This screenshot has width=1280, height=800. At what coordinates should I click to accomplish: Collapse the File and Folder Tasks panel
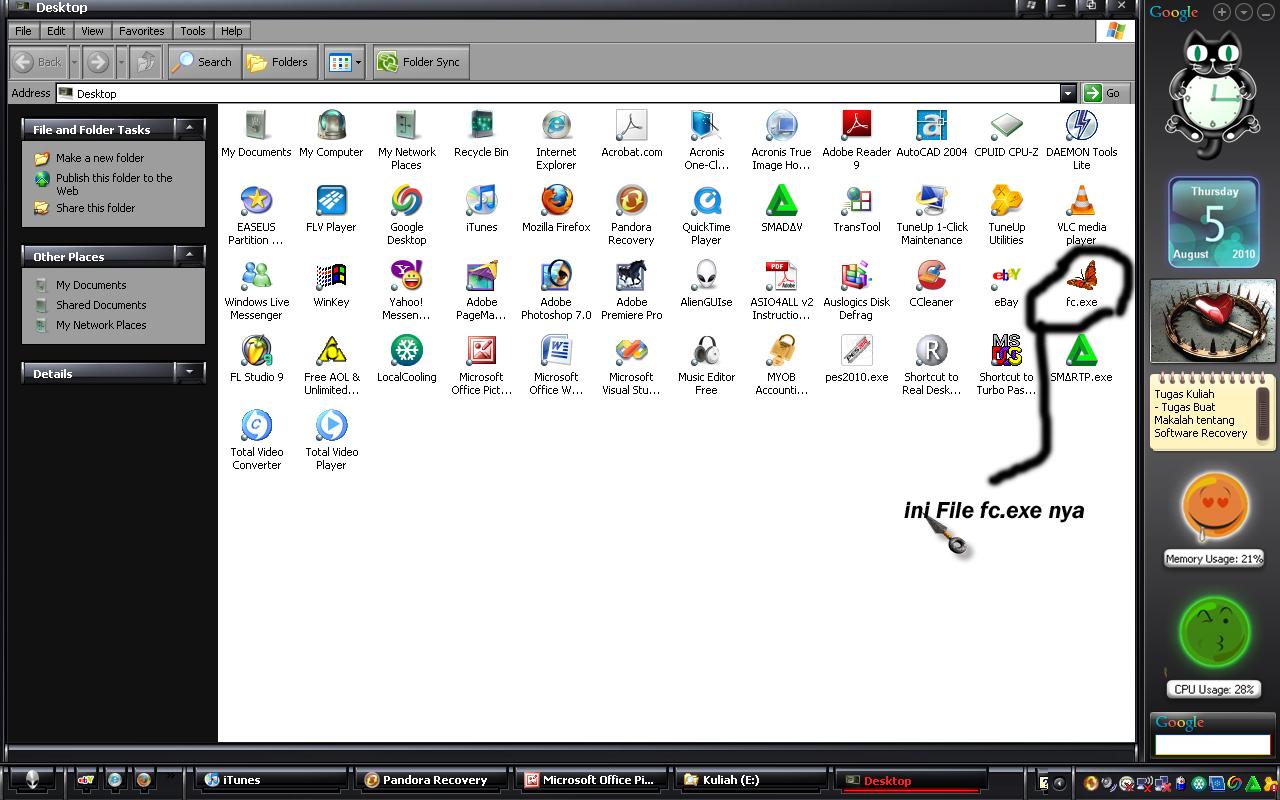click(189, 128)
